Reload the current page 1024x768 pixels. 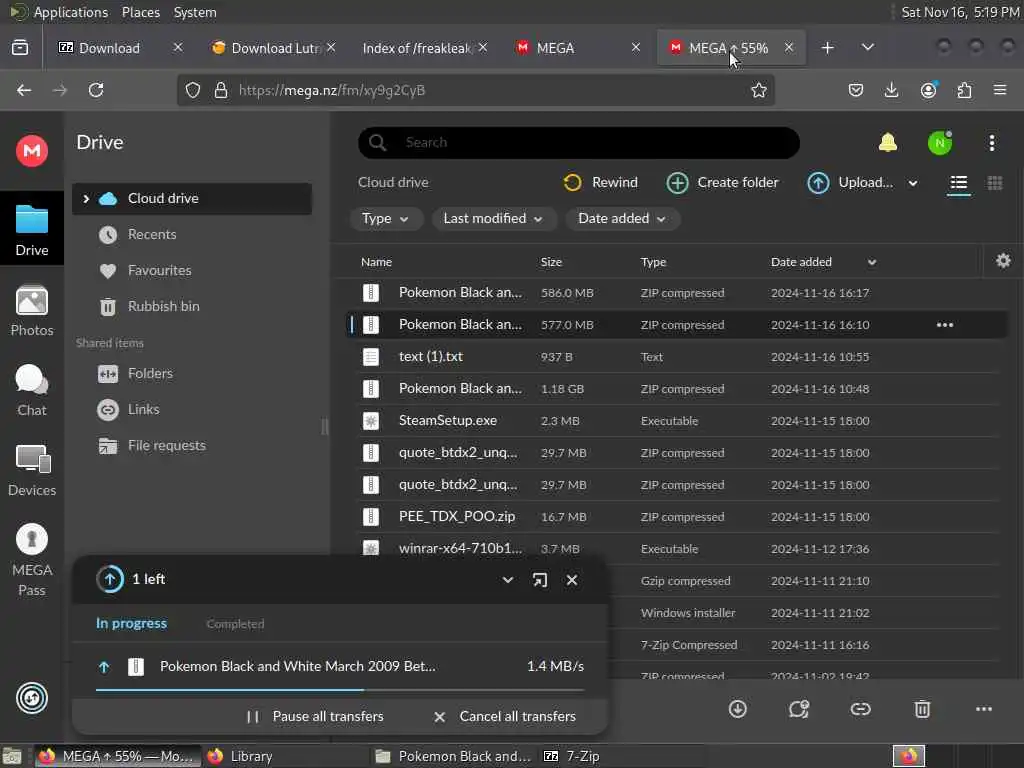(x=96, y=90)
